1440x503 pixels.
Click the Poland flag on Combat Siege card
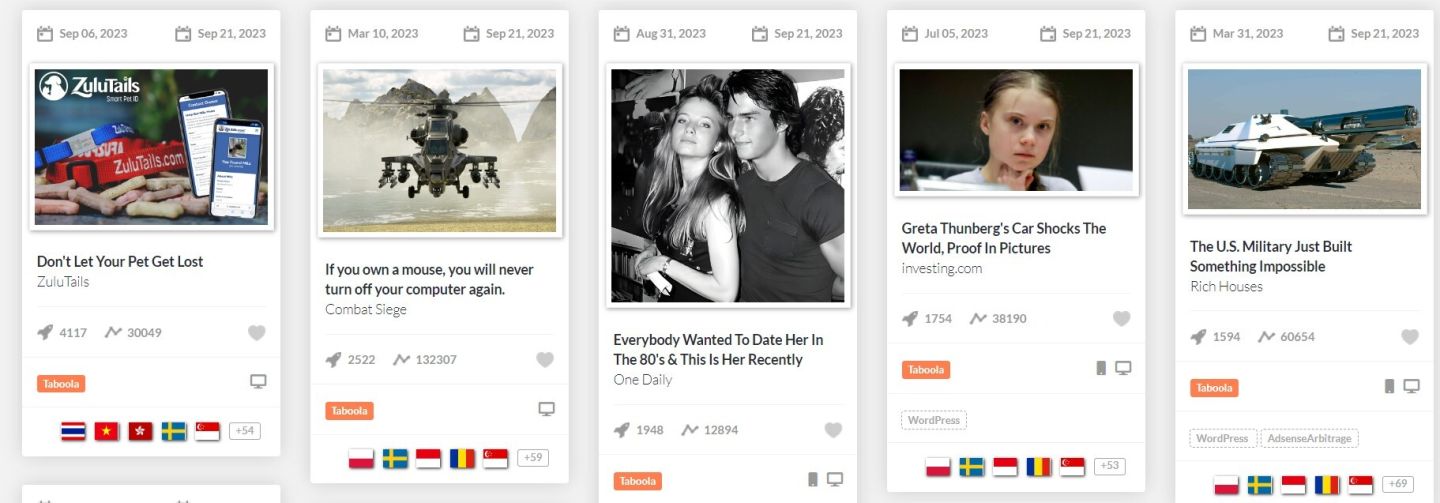(361, 458)
